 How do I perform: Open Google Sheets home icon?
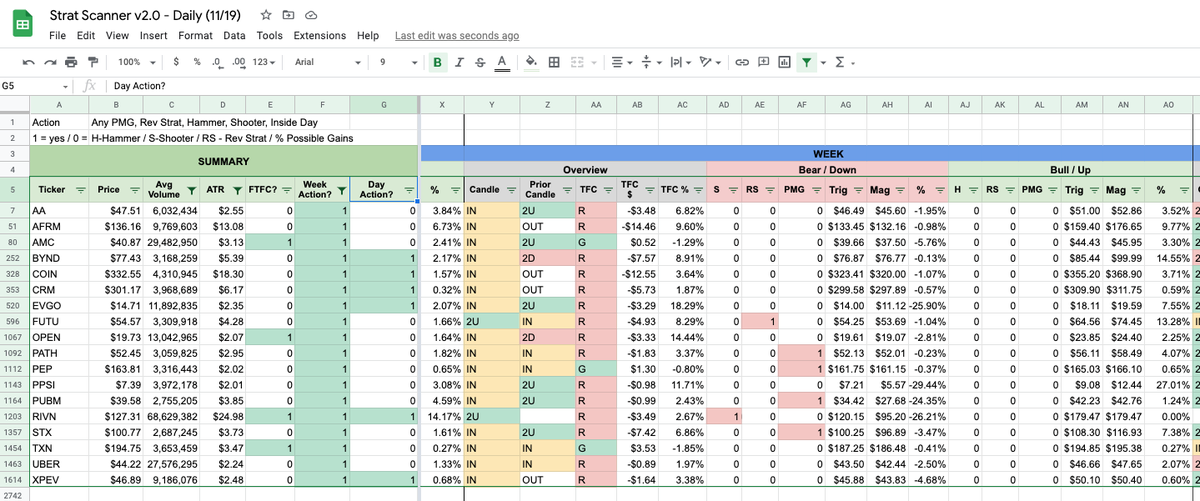pos(24,24)
